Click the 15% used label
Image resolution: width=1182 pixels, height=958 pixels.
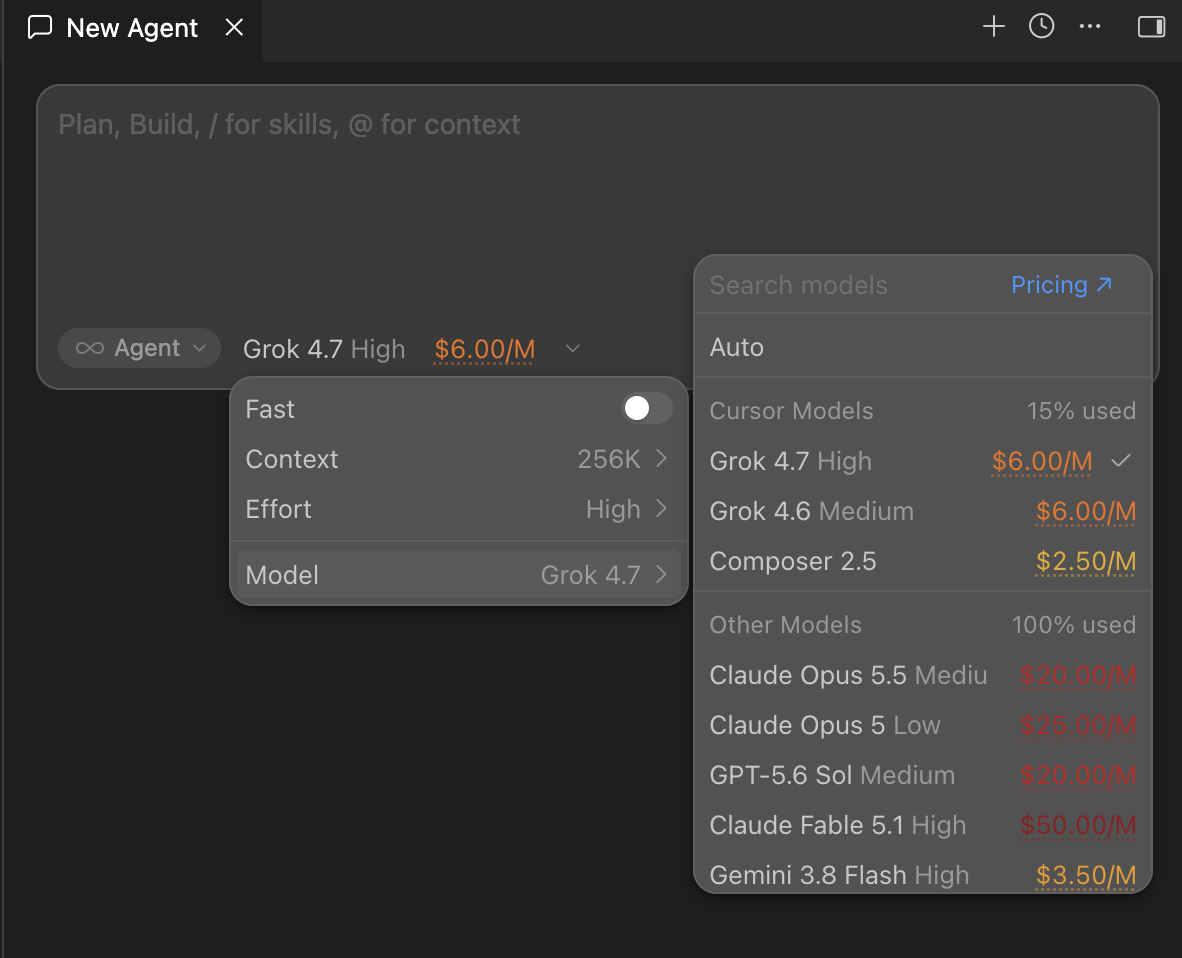[1081, 411]
